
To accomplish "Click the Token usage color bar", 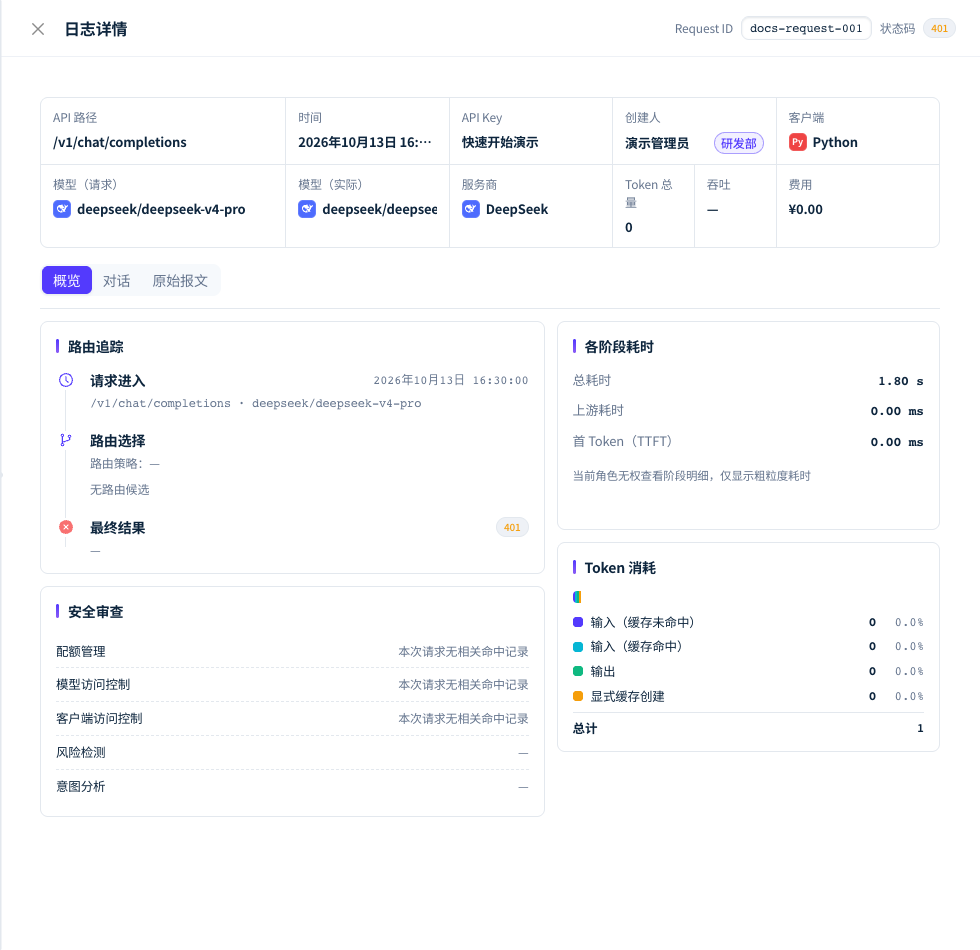I will [577, 597].
